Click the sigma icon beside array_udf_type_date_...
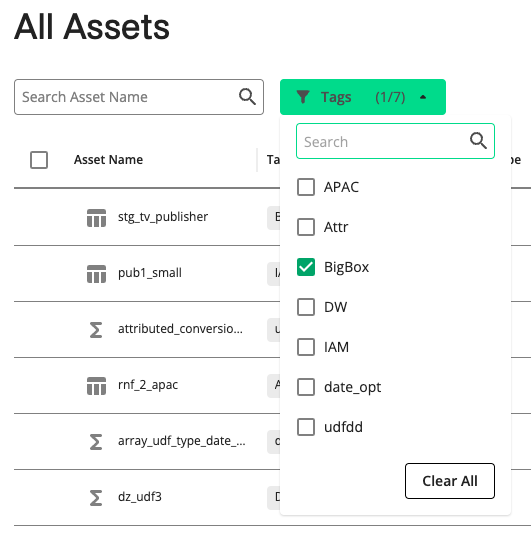This screenshot has width=531, height=533. 96,442
